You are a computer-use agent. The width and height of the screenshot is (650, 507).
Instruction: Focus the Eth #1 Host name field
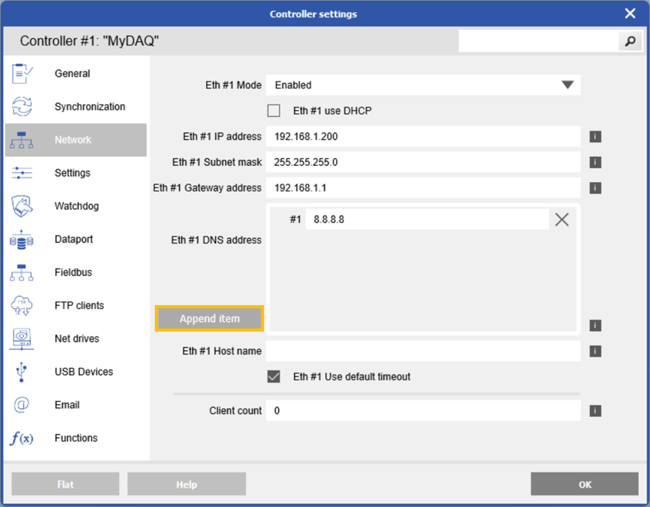[422, 351]
